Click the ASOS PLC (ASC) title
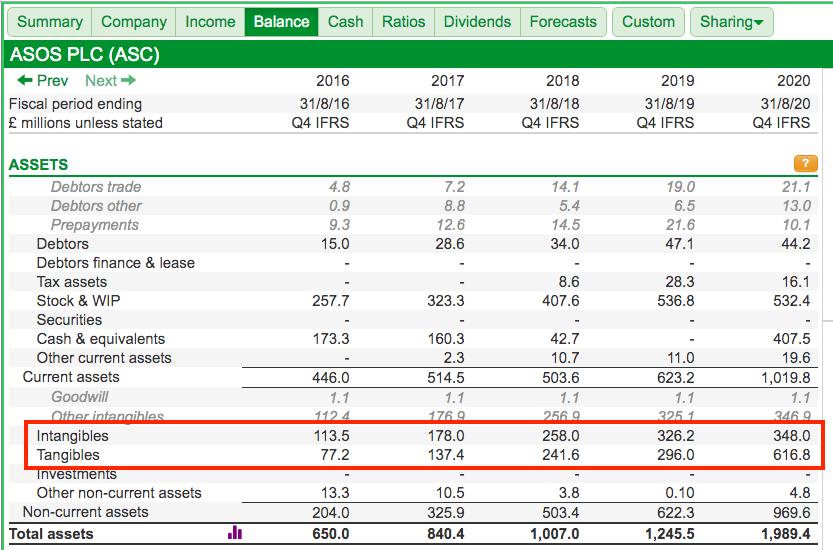 coord(85,55)
